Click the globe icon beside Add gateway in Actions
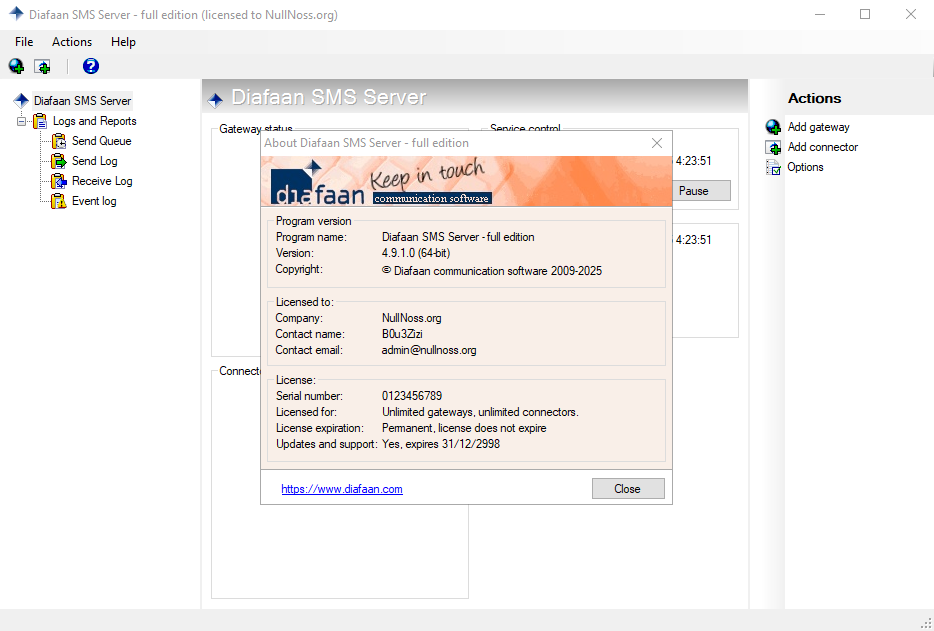Viewport: 934px width, 631px height. (x=773, y=127)
